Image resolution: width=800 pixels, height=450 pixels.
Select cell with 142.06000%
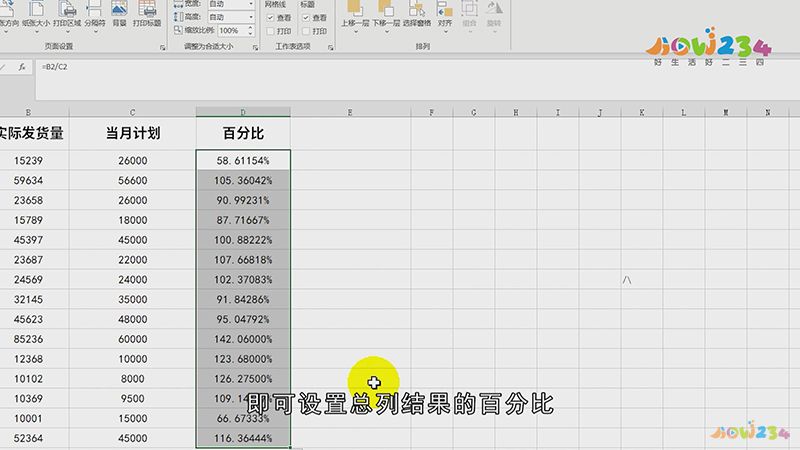coord(243,339)
